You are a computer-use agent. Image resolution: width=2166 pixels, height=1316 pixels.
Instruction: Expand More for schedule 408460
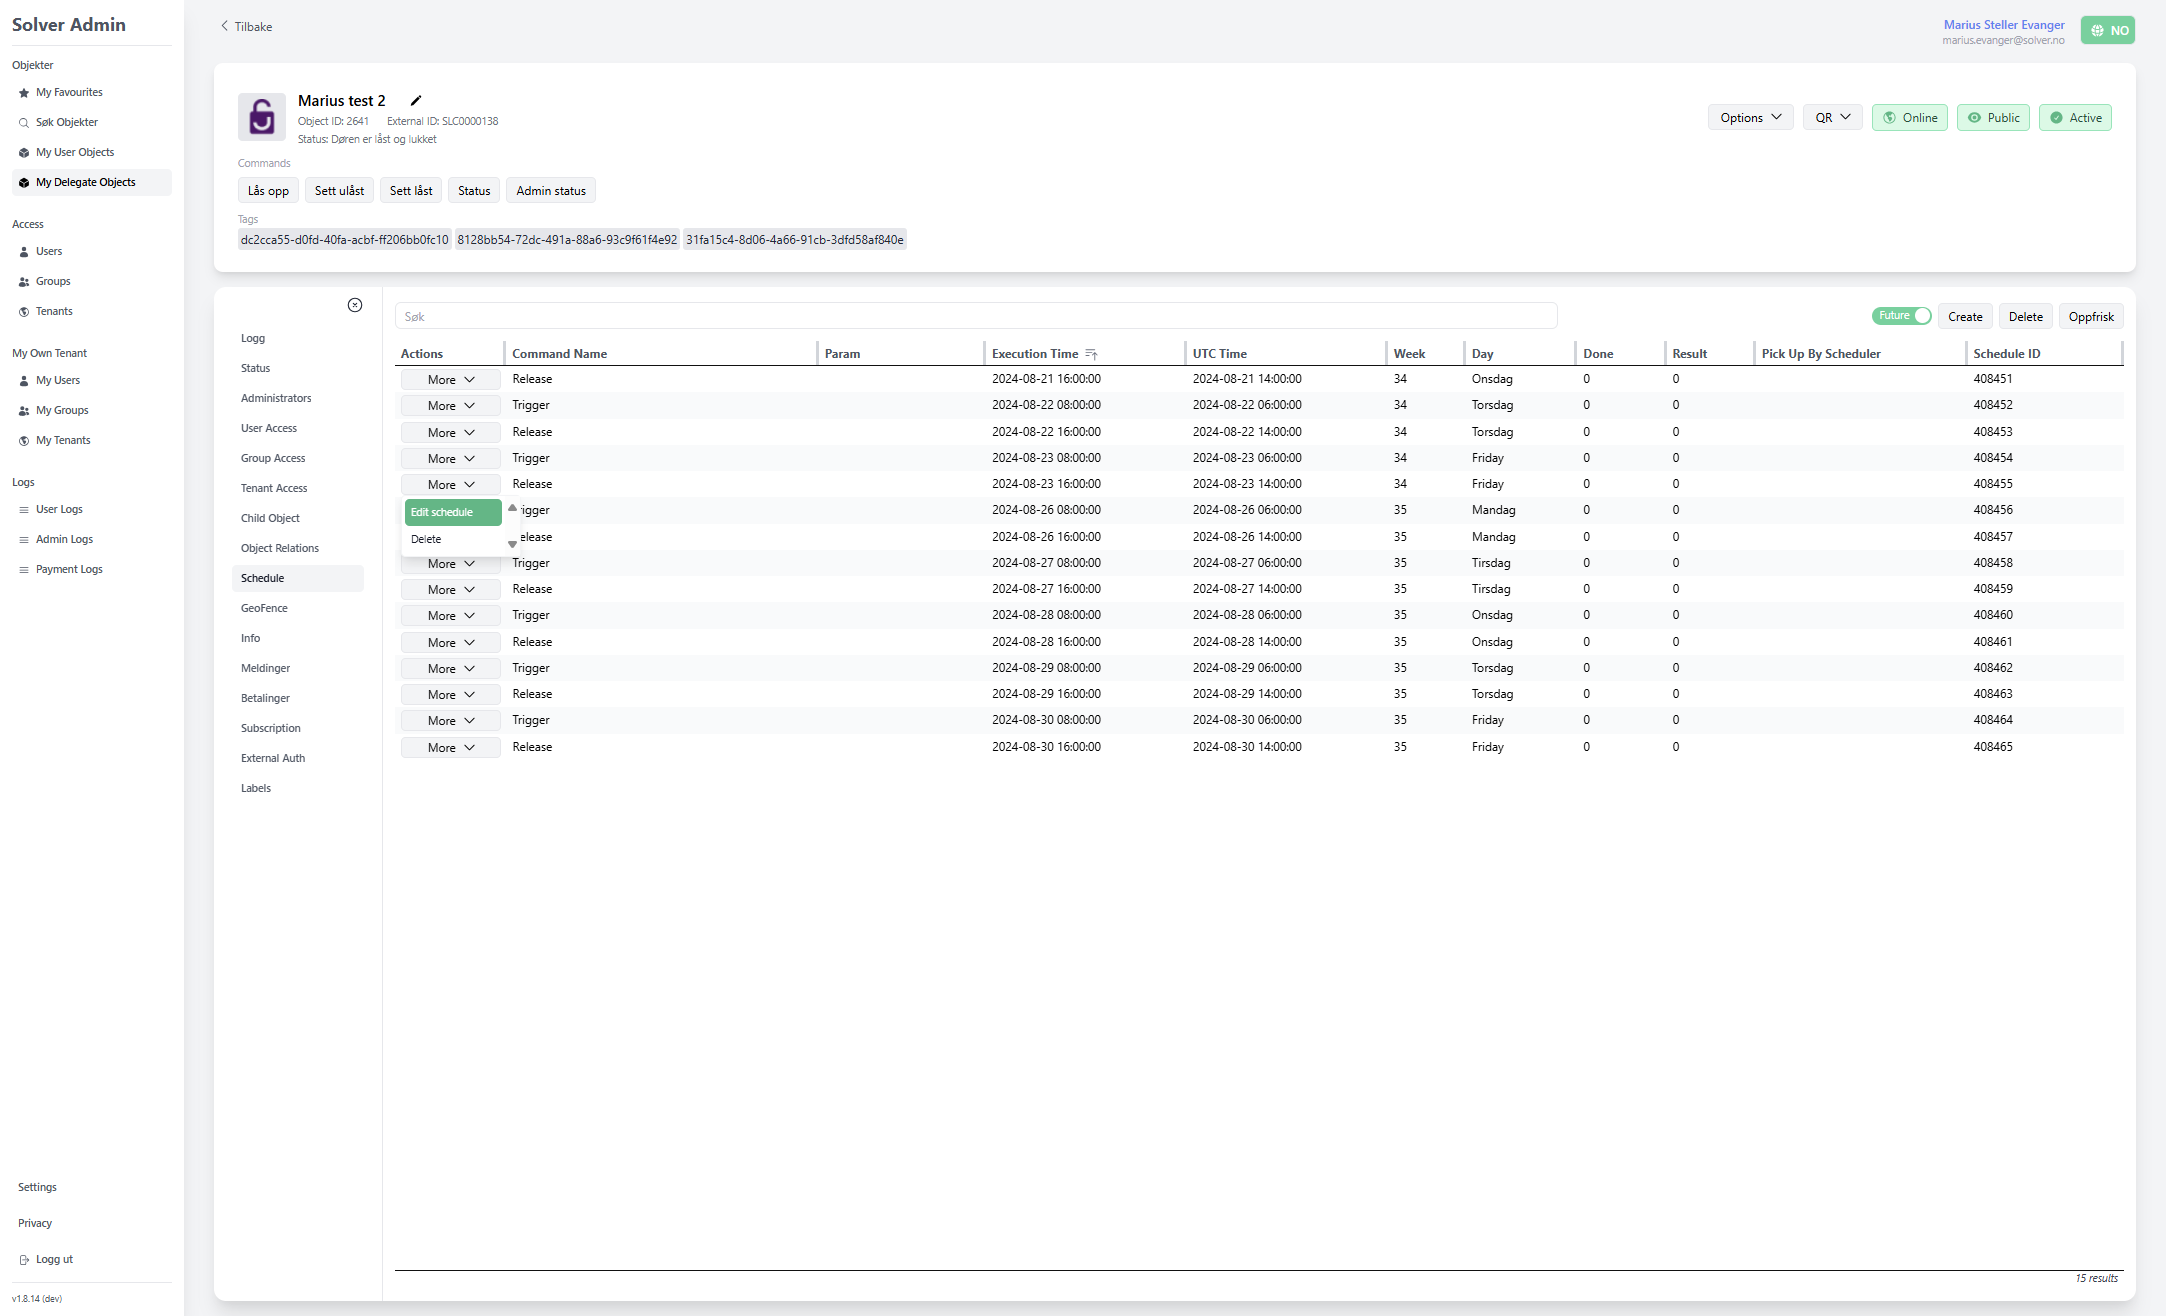(x=451, y=616)
